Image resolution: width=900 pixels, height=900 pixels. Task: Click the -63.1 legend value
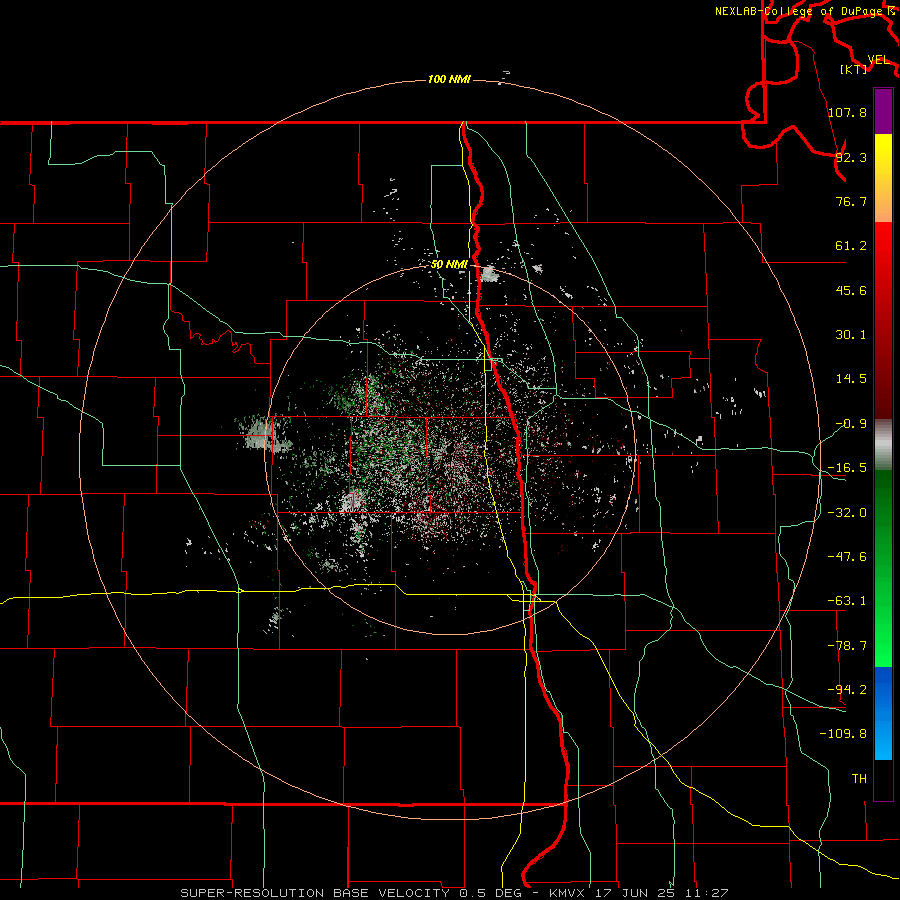point(848,601)
